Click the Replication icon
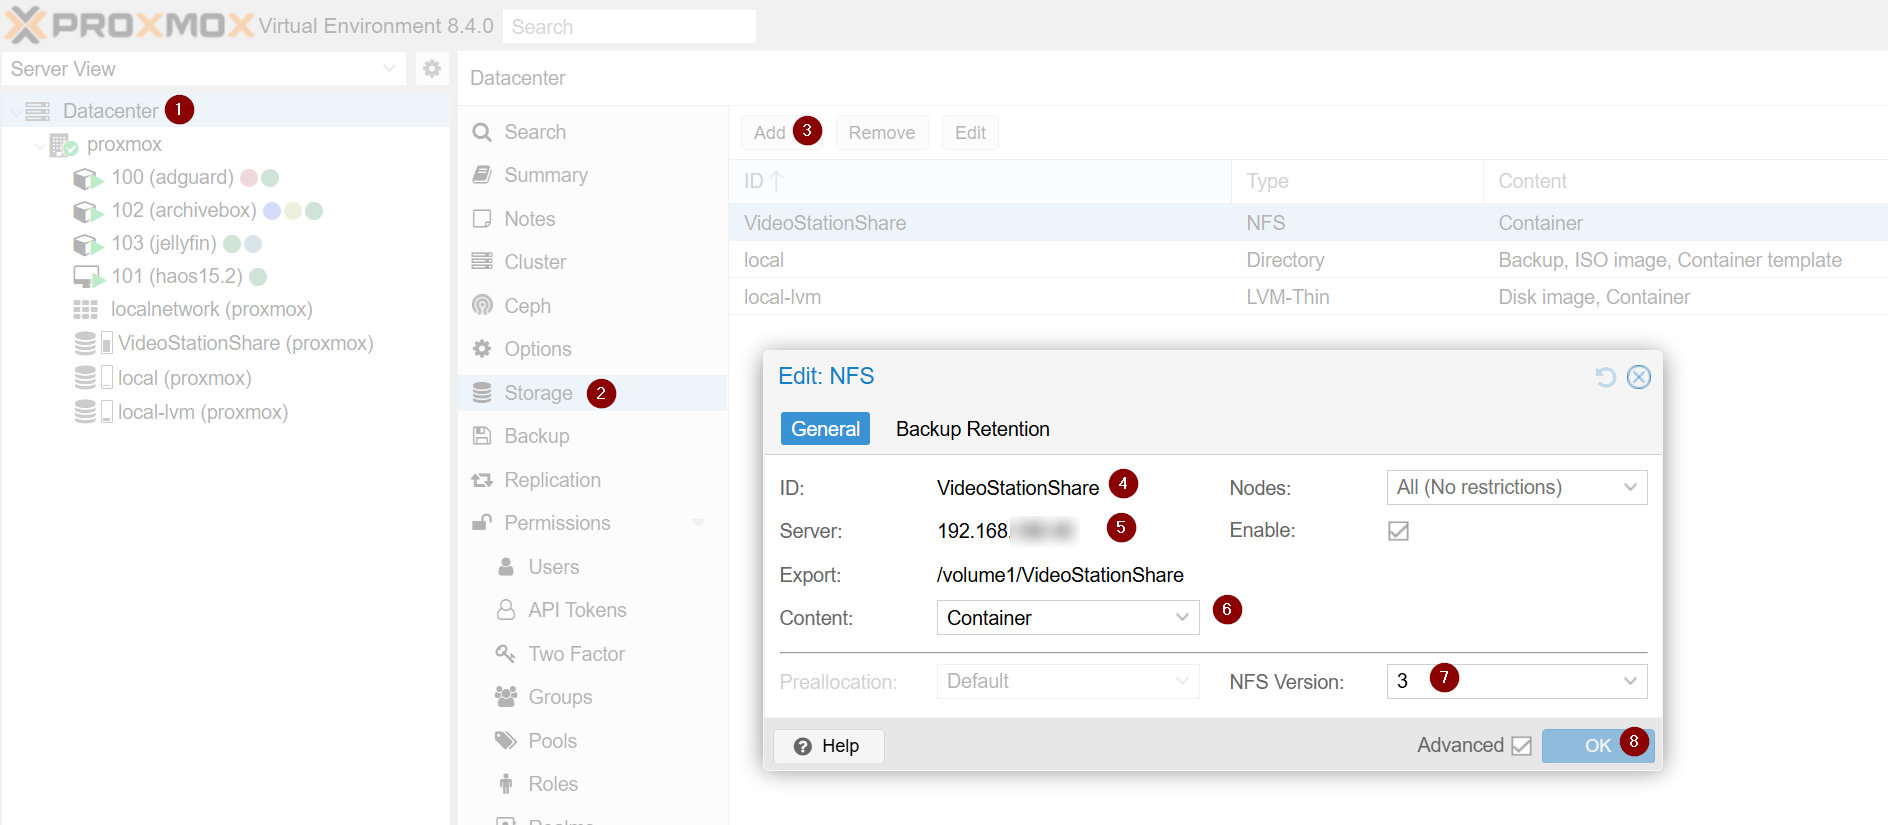 pos(482,480)
